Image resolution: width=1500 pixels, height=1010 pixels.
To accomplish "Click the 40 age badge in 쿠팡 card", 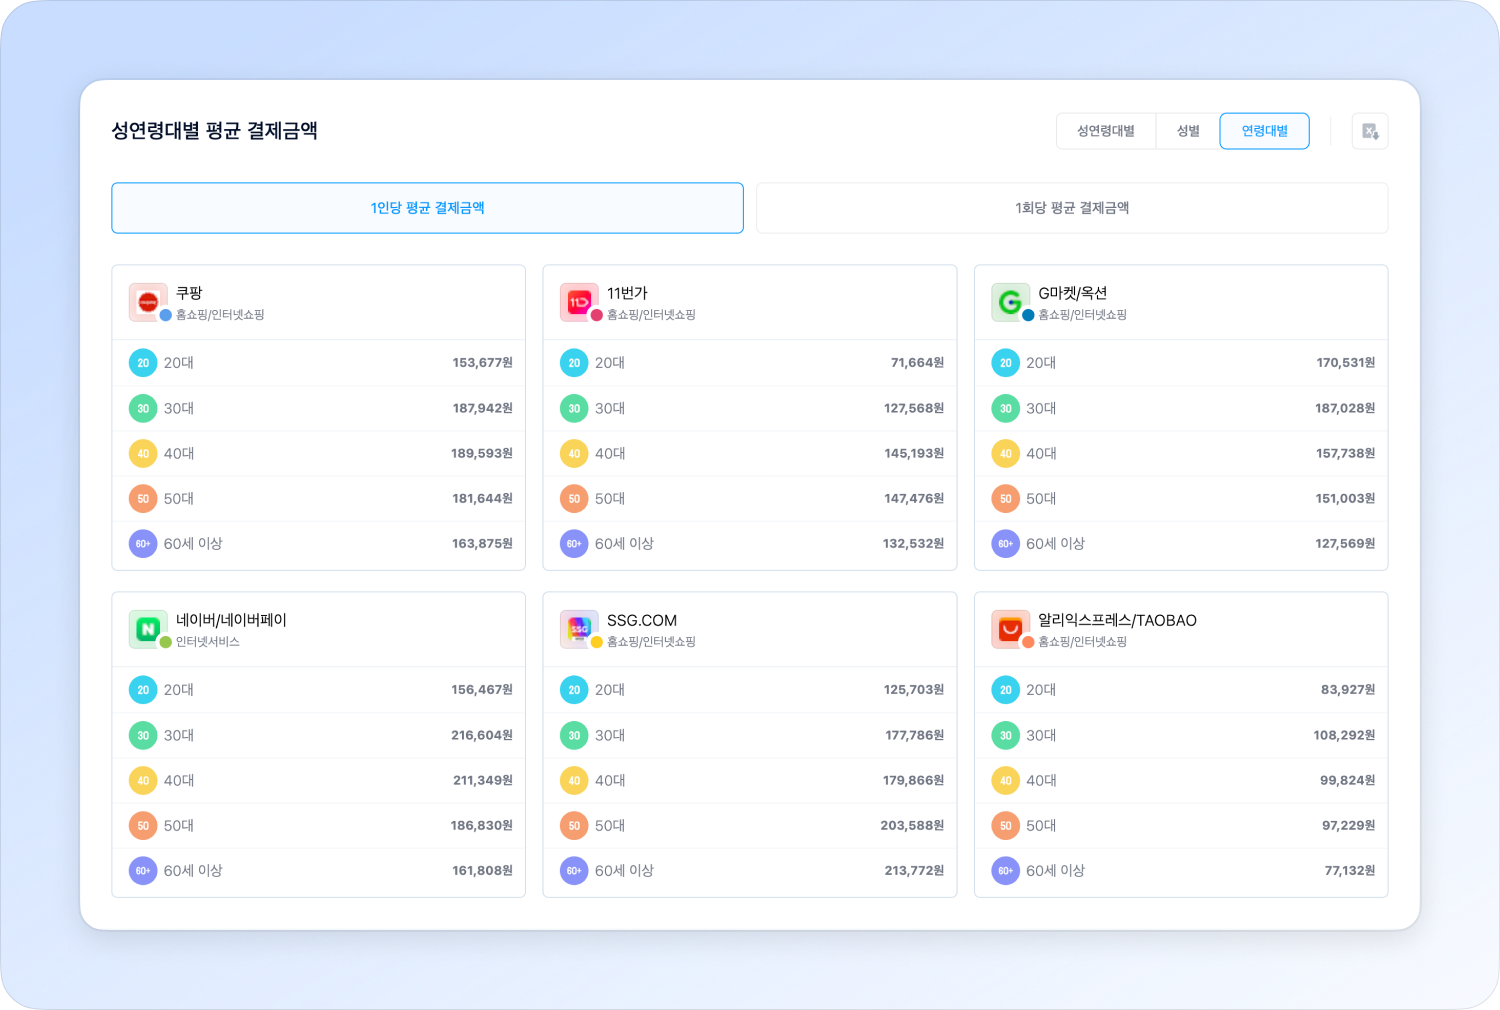I will [143, 454].
